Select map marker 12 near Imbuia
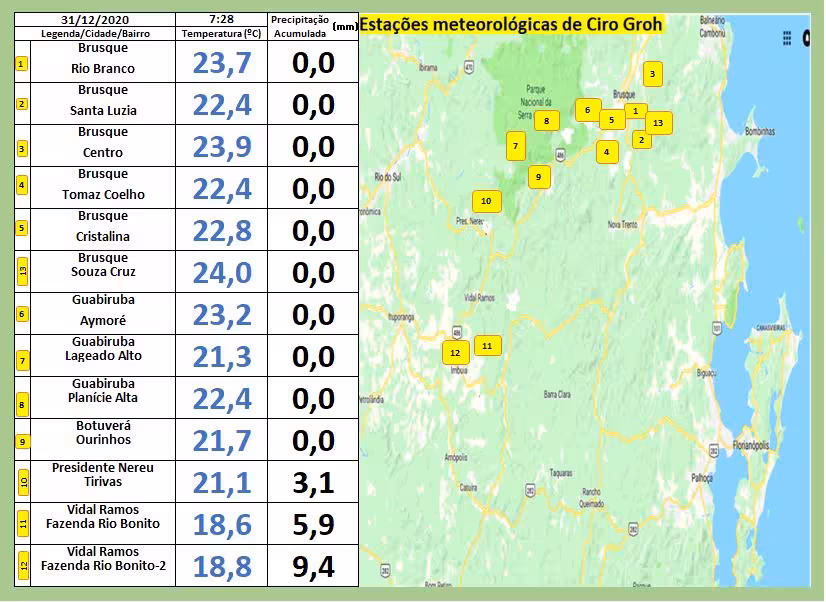 click(455, 353)
